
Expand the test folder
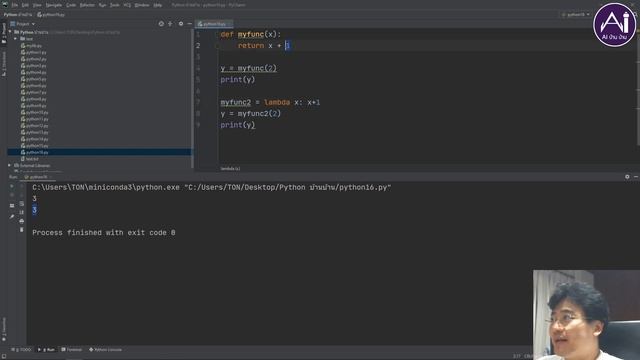(16, 39)
